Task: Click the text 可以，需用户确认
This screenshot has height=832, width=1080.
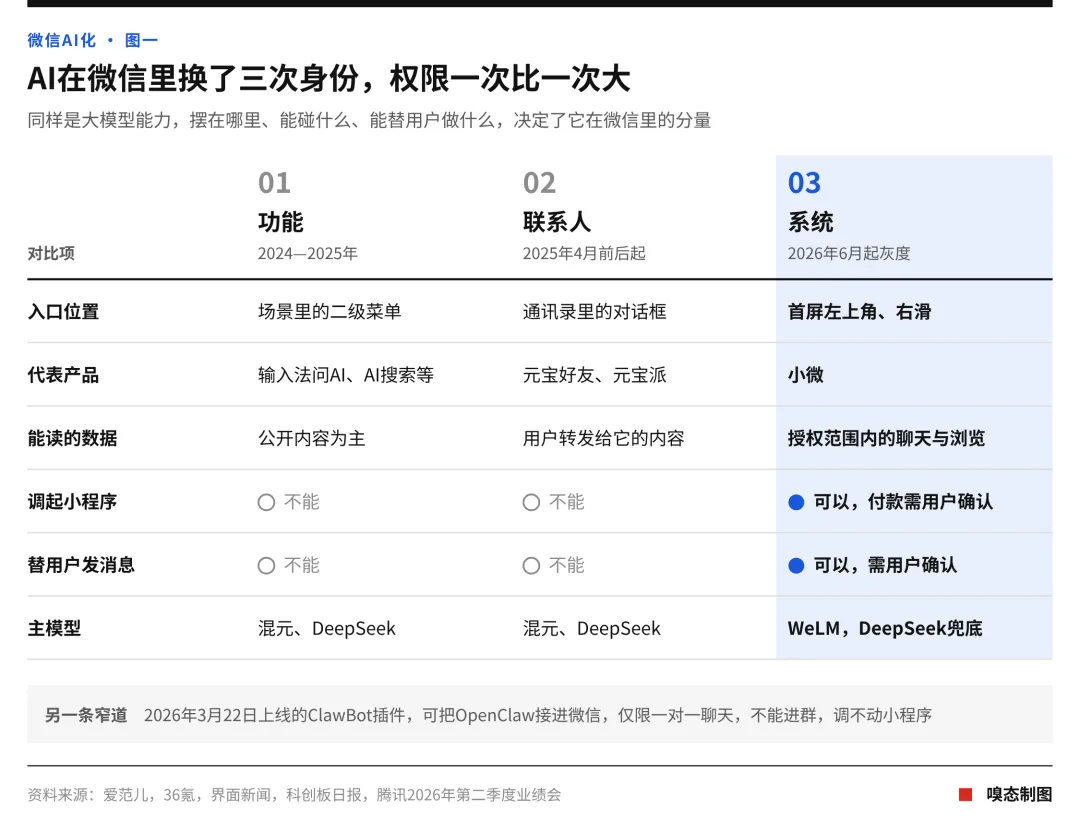Action: click(886, 565)
